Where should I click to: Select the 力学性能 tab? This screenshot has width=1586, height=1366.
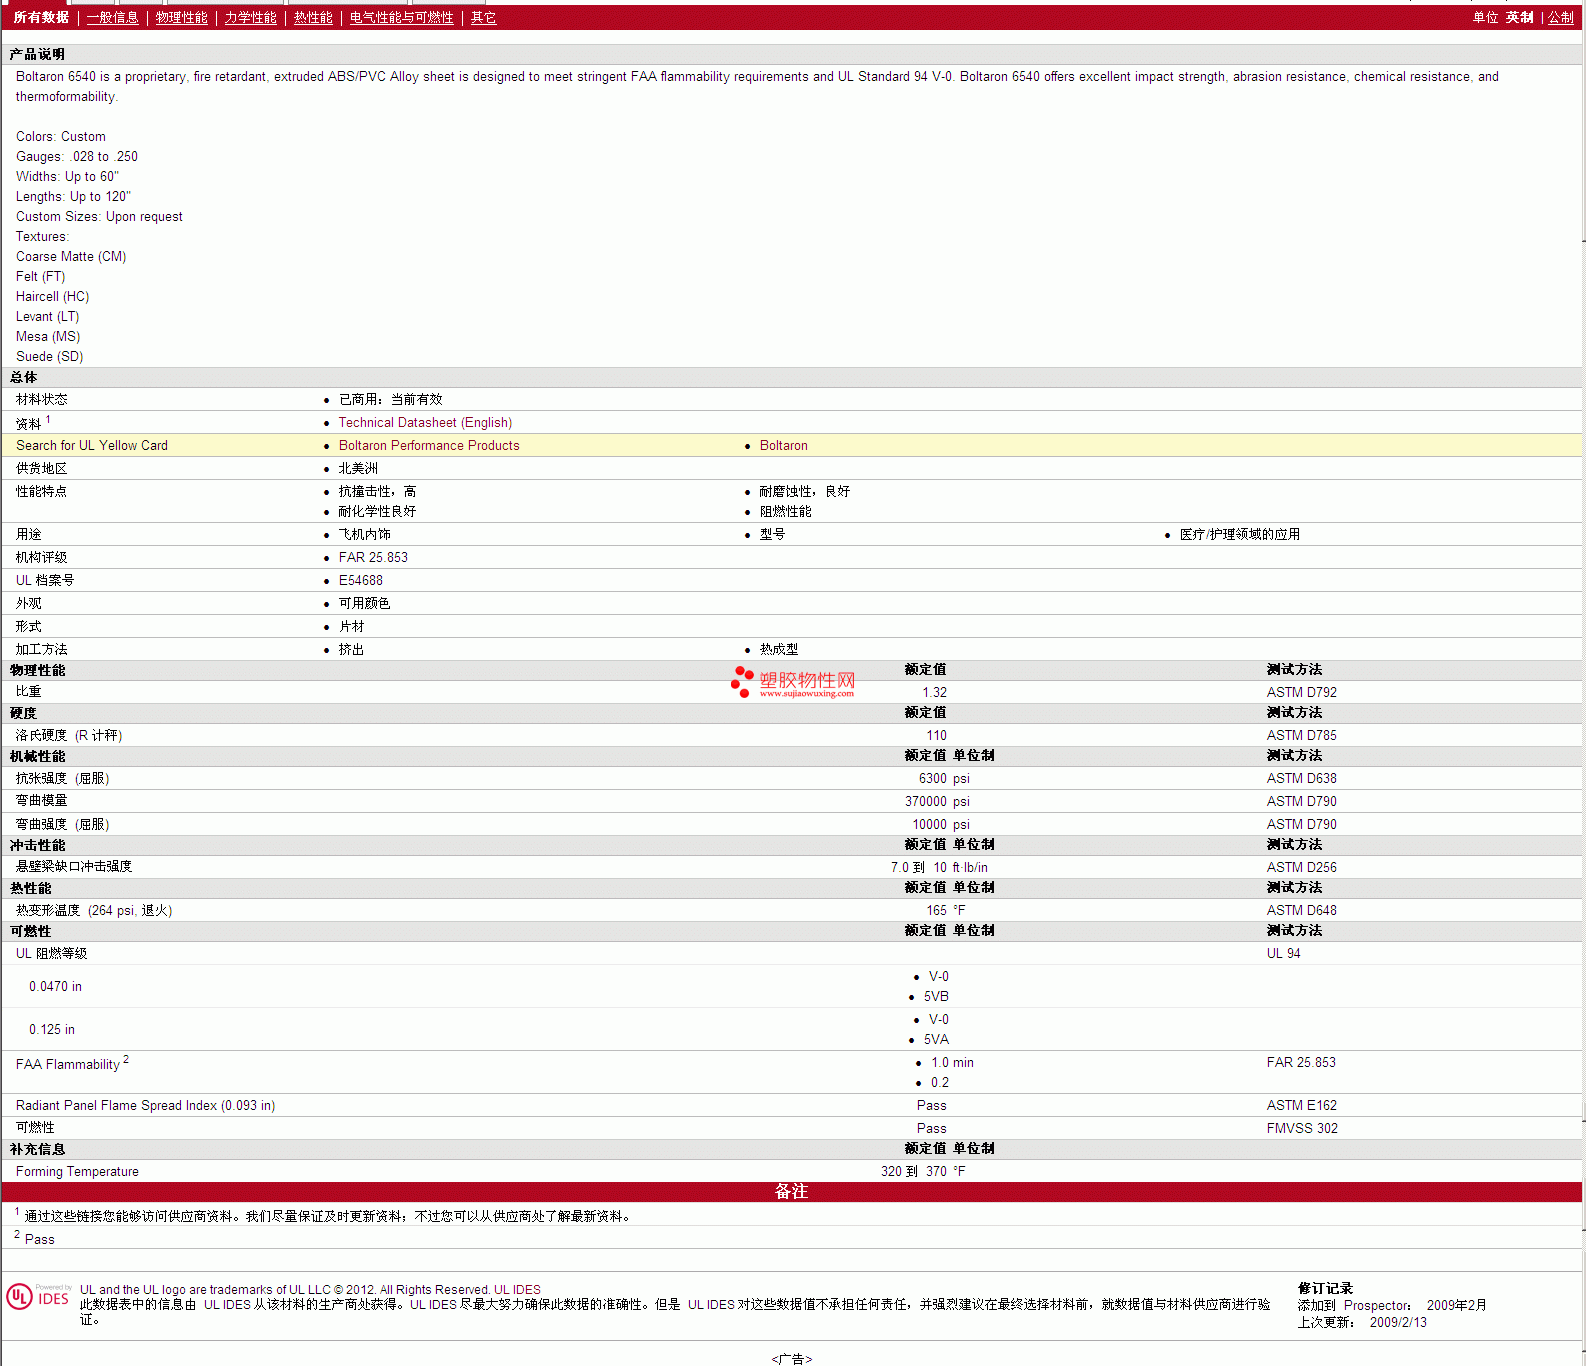pos(251,18)
